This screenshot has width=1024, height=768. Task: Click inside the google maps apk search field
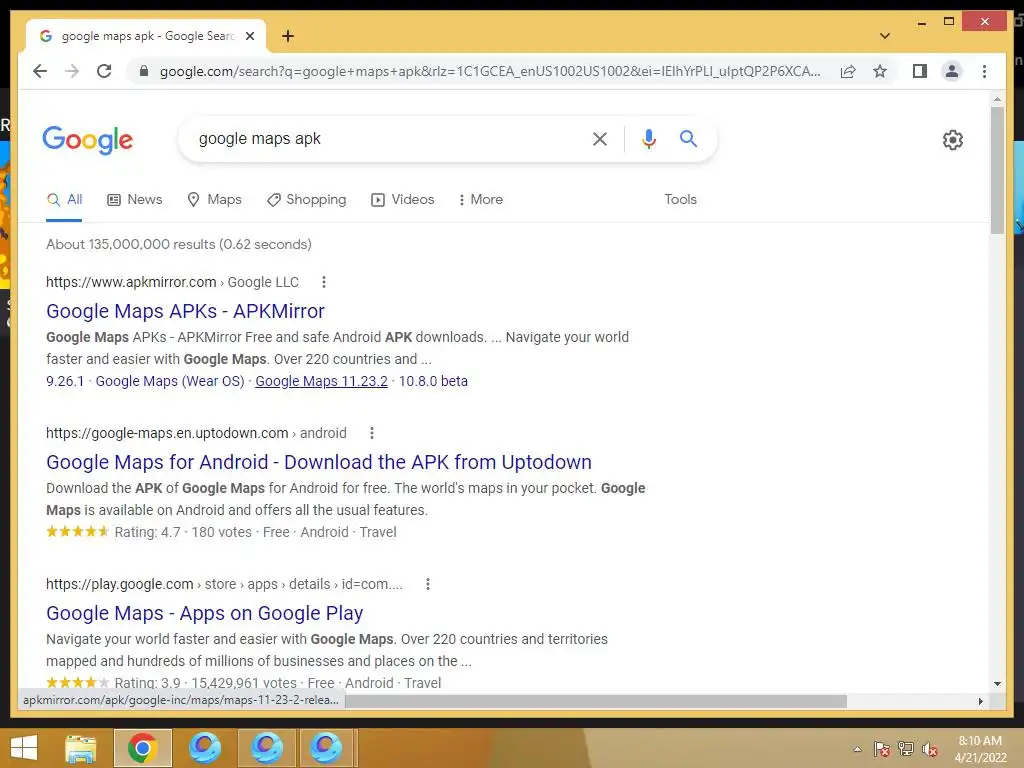coord(385,138)
